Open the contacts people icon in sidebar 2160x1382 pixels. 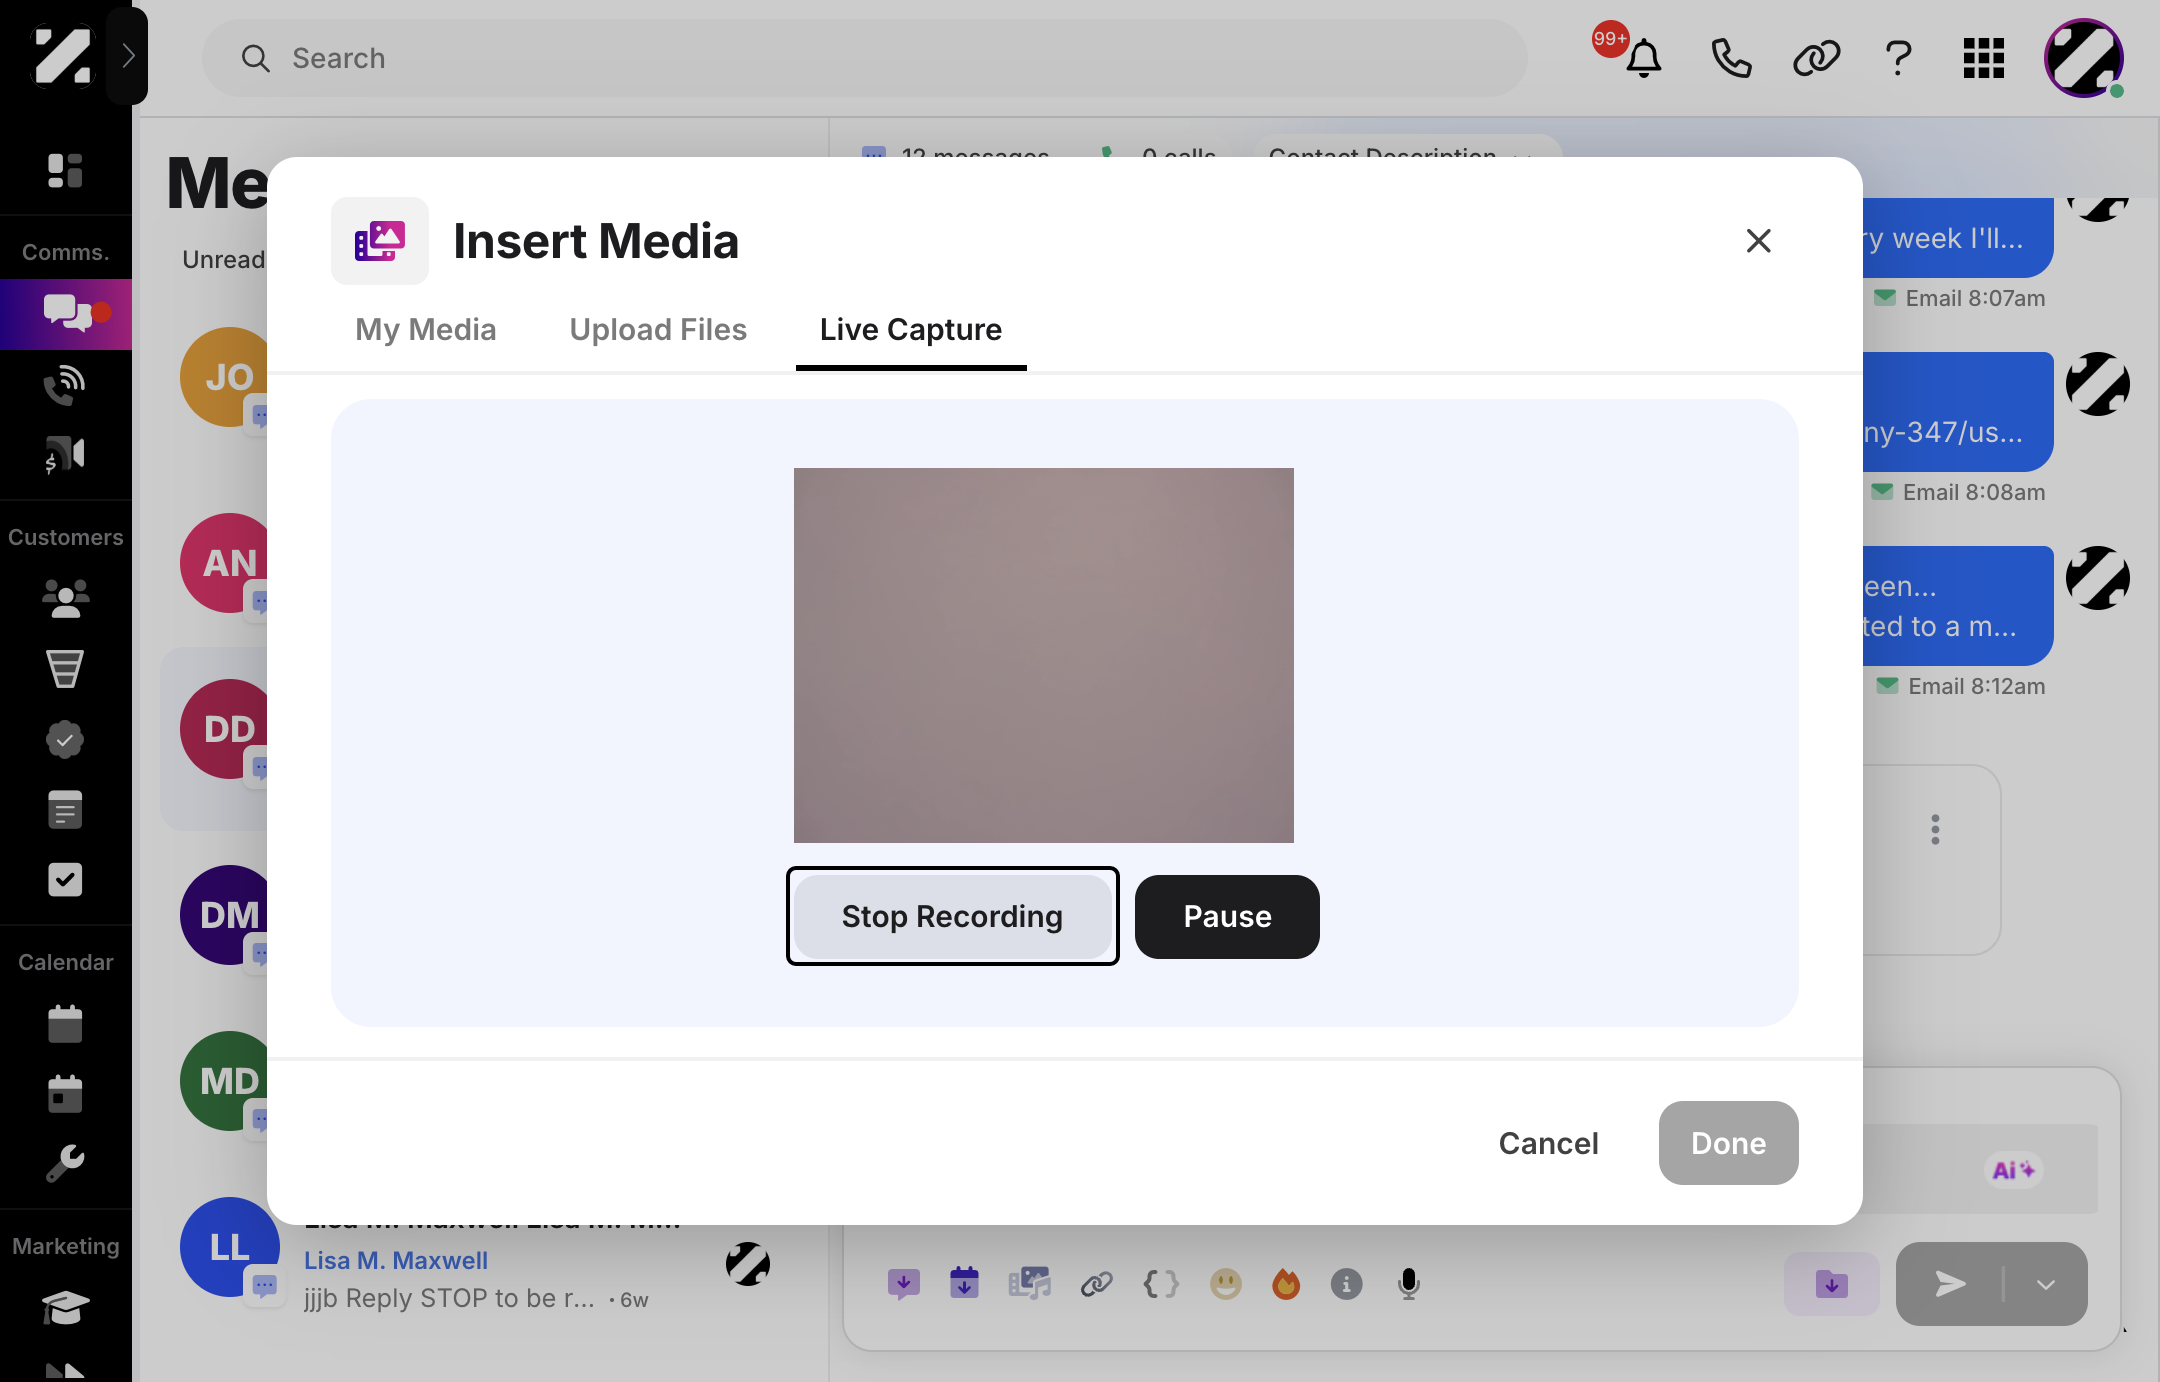click(x=65, y=598)
